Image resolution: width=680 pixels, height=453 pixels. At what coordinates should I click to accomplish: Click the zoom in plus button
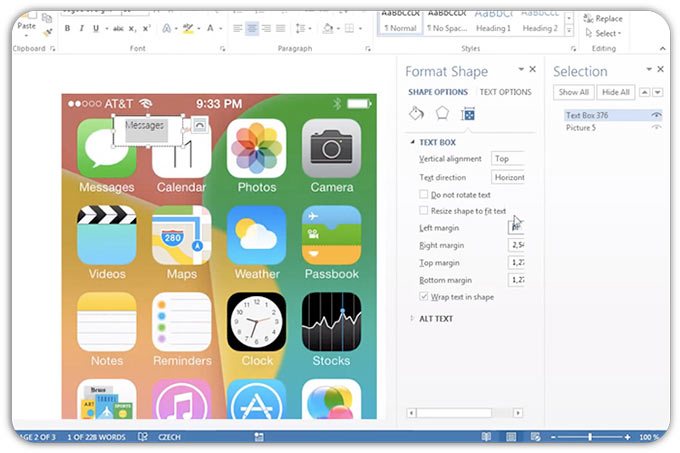click(x=628, y=437)
